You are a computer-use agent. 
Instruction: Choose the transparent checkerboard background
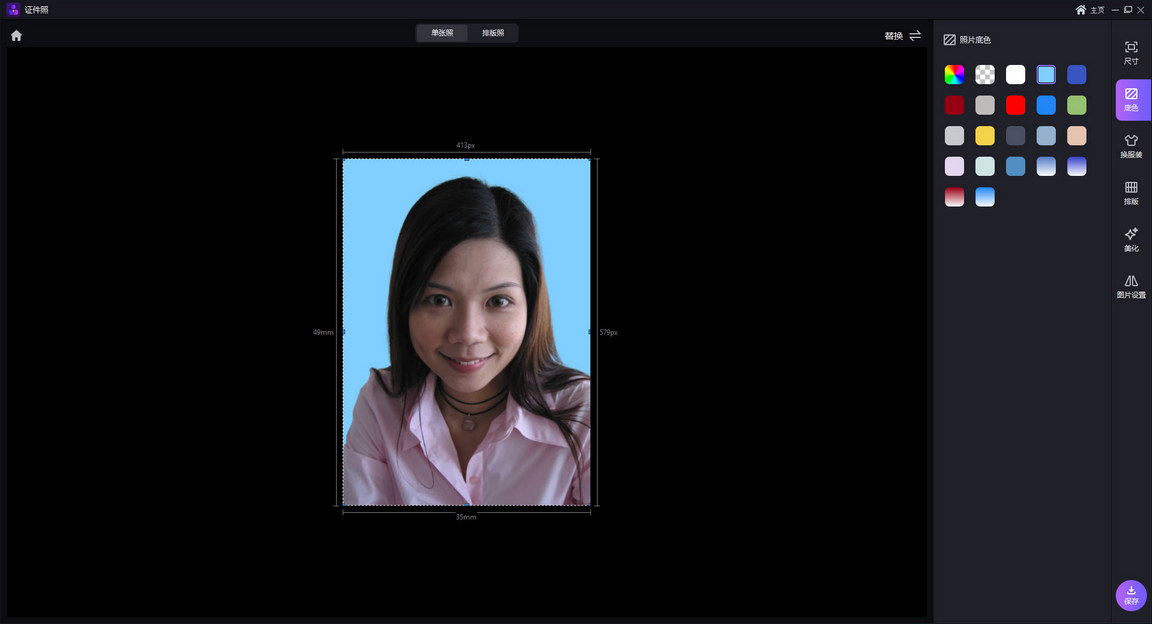click(985, 75)
